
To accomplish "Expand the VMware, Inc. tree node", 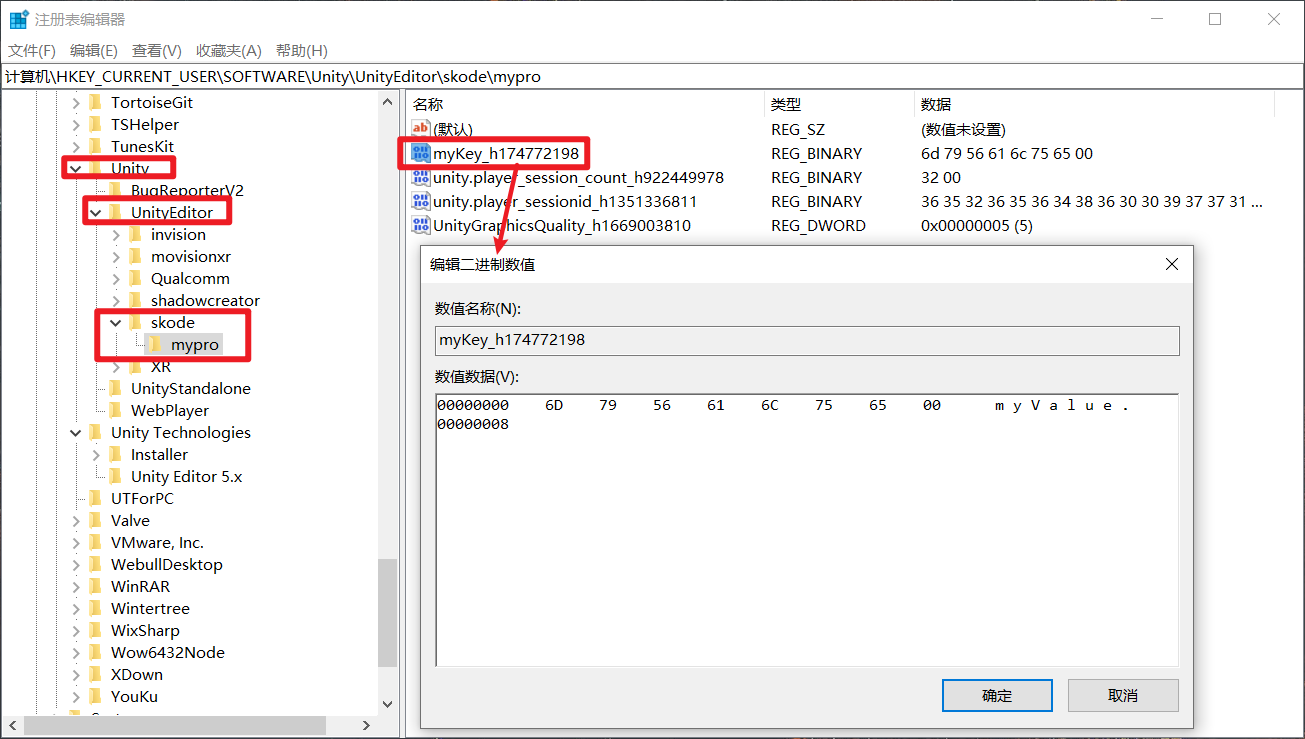I will coord(76,542).
